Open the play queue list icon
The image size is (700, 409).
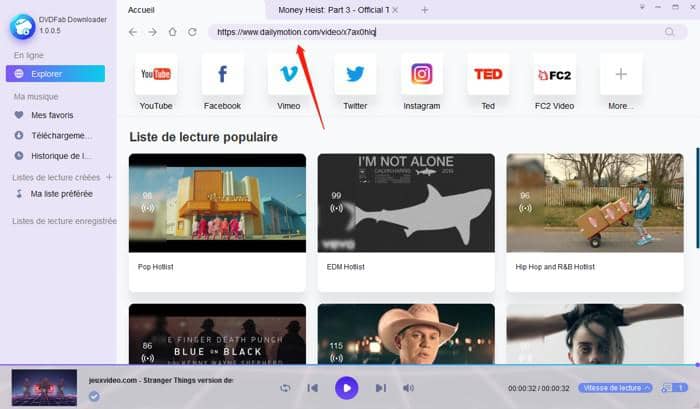(674, 388)
